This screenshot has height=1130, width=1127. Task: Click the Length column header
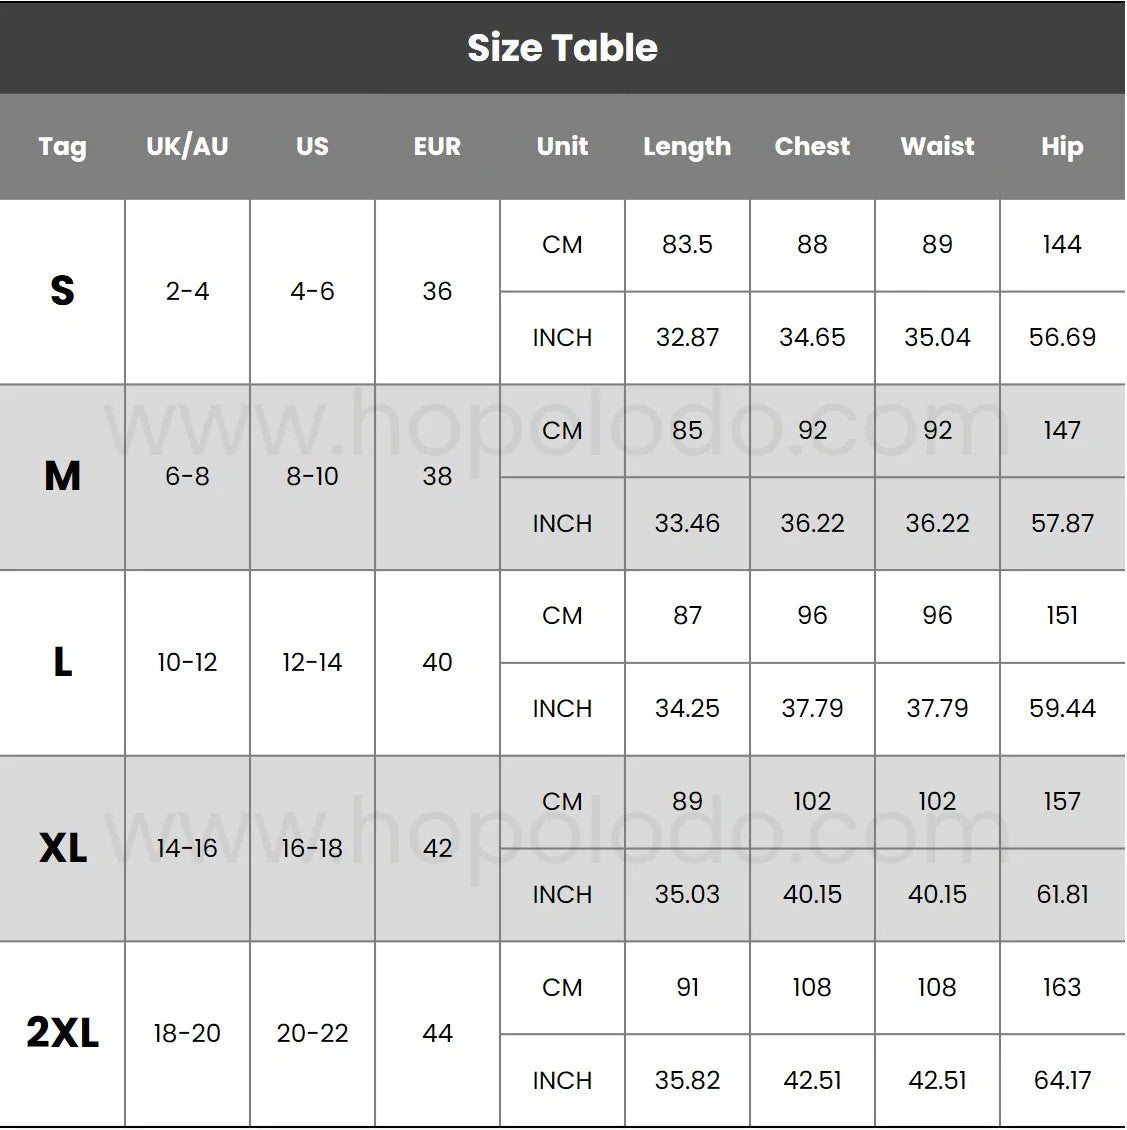tap(687, 147)
